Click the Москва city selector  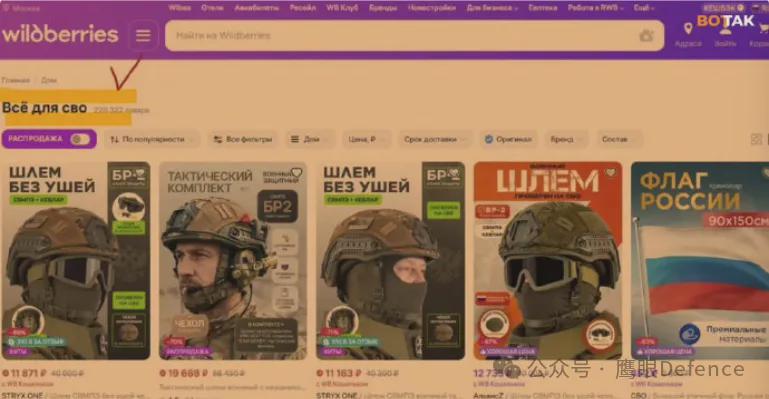[22, 8]
